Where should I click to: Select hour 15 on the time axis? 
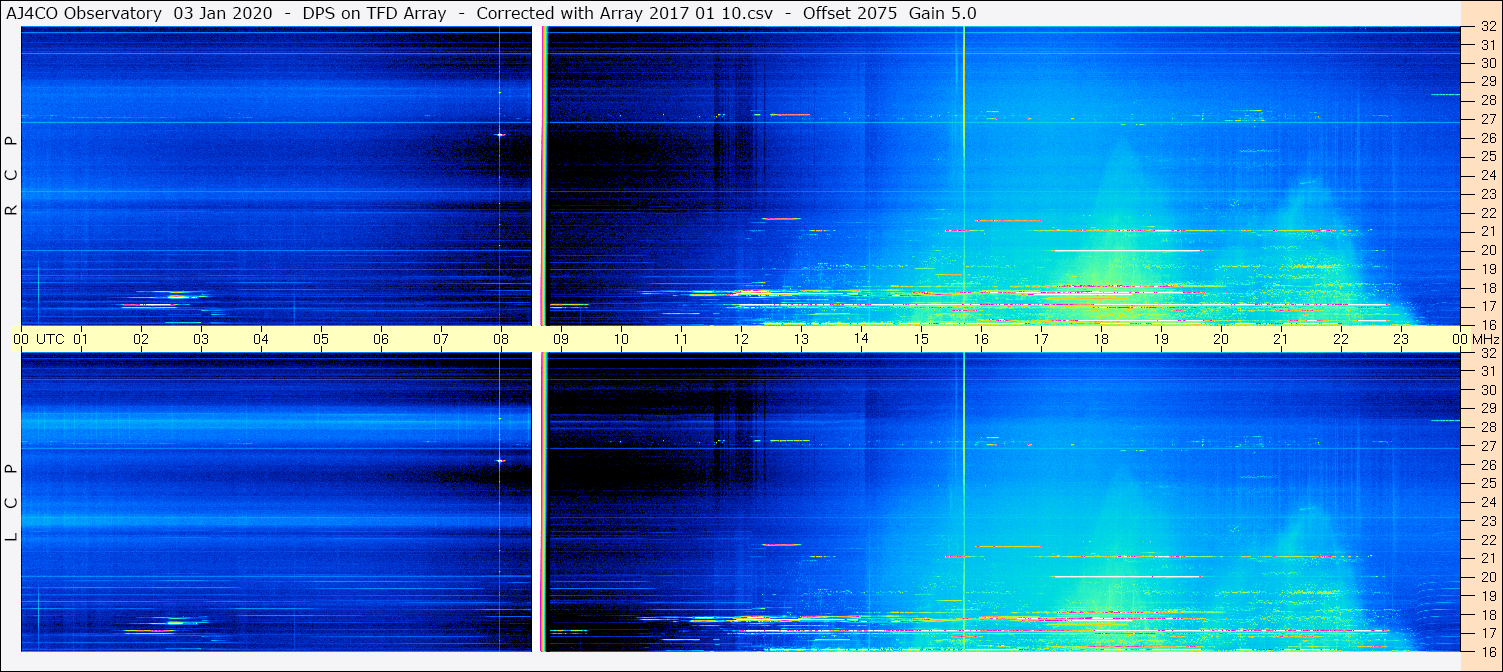pos(921,339)
